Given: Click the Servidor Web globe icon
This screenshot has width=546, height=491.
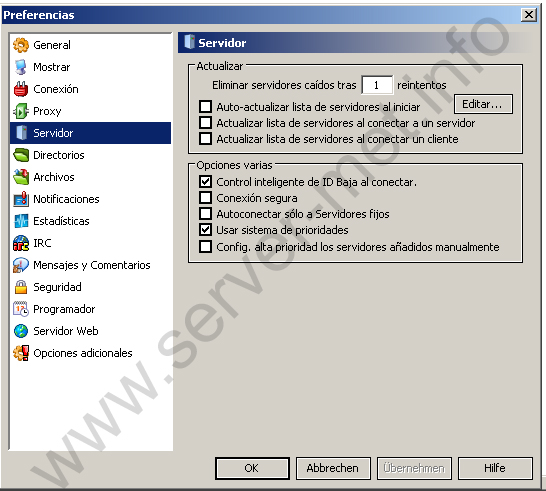Looking at the screenshot, I should 21,331.
